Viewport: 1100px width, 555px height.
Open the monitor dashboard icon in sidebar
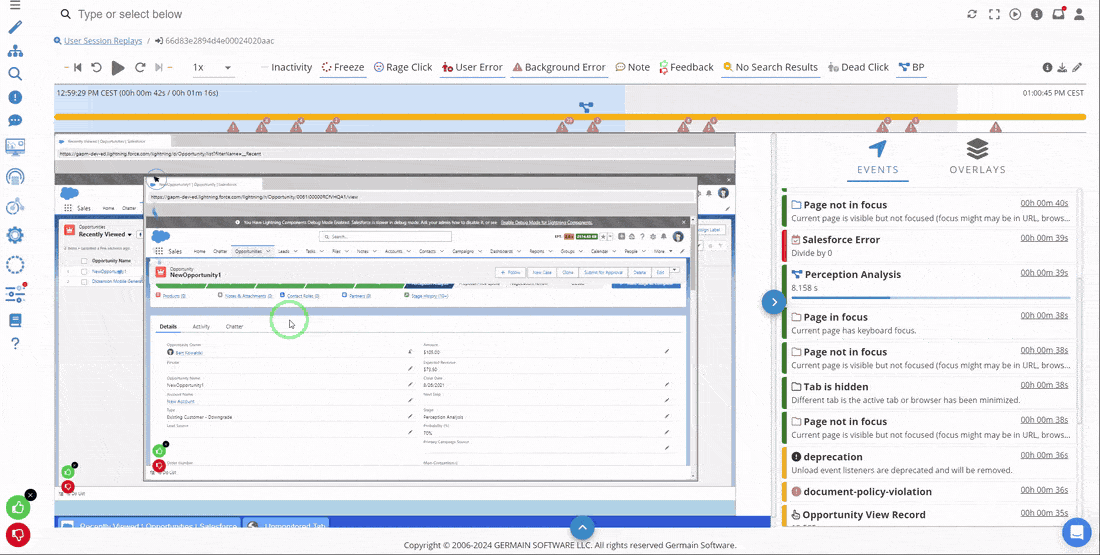coord(15,147)
